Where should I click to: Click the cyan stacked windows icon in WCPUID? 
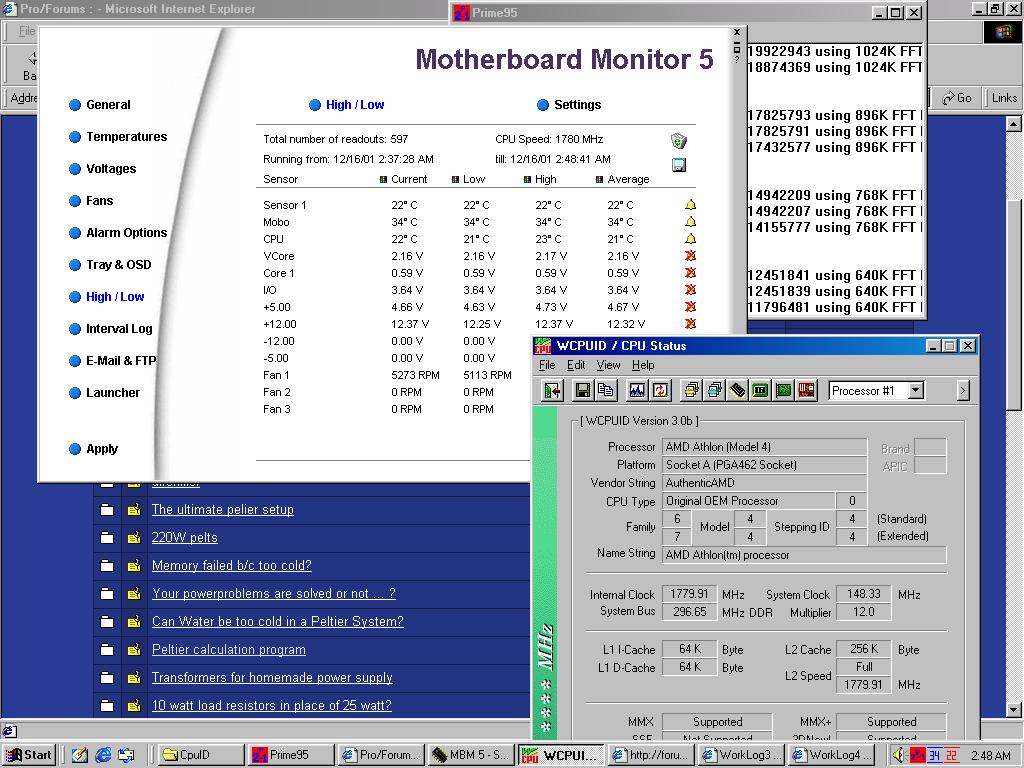[714, 391]
